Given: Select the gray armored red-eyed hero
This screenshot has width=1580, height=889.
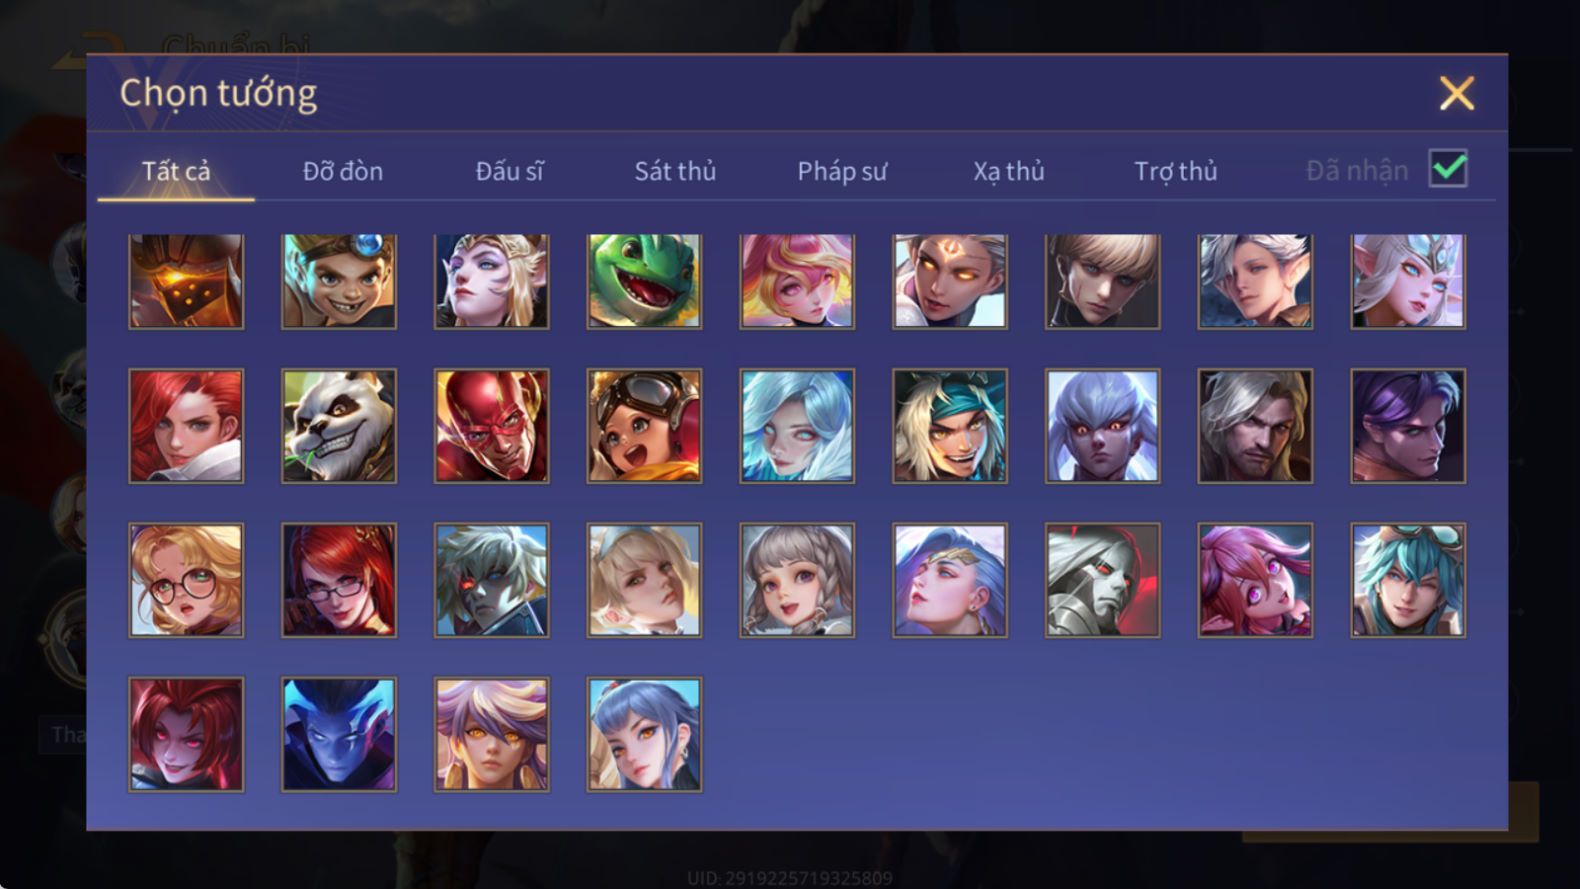Looking at the screenshot, I should coord(1103,580).
